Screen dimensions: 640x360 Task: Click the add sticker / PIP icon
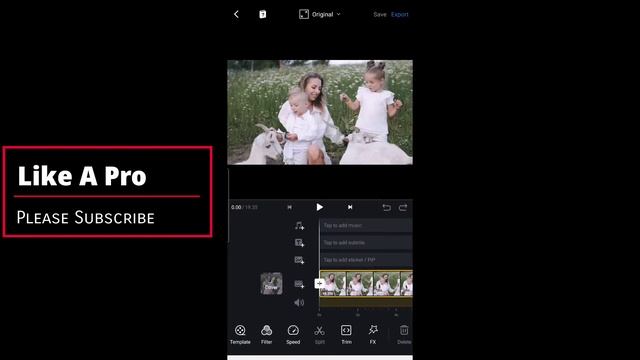tap(299, 260)
